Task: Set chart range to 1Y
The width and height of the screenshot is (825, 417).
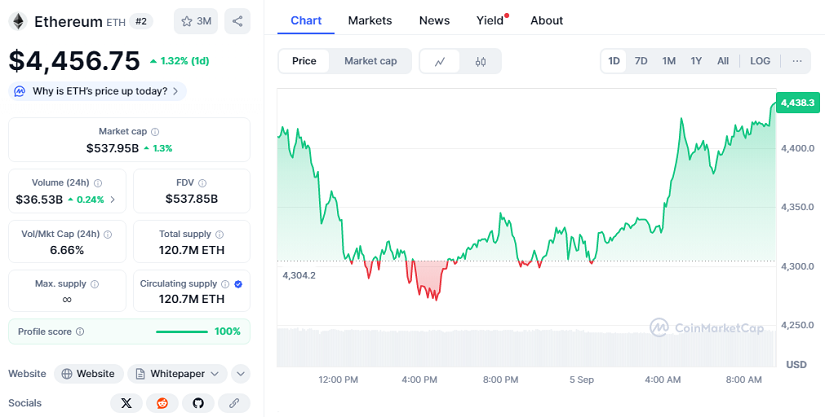Action: (696, 61)
